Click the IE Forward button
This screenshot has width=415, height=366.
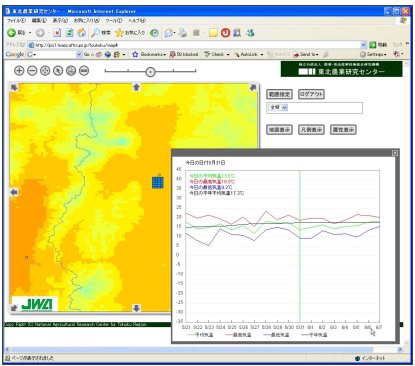[x=40, y=33]
